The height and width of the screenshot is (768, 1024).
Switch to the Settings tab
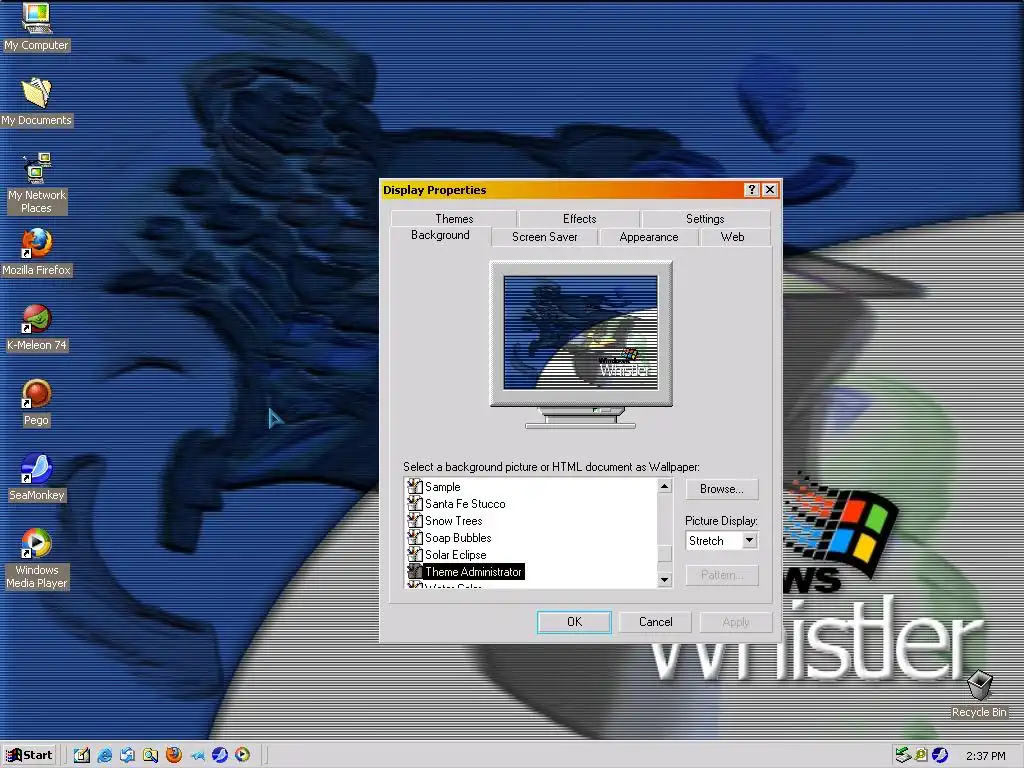(705, 219)
